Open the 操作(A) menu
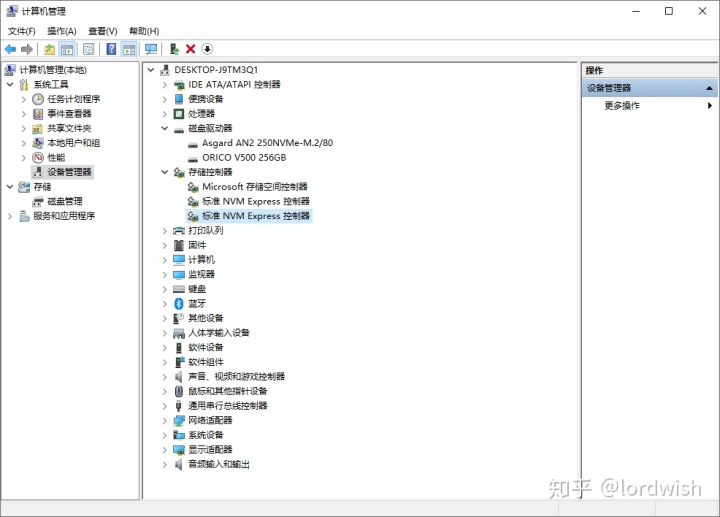Image resolution: width=720 pixels, height=517 pixels. pyautogui.click(x=62, y=31)
